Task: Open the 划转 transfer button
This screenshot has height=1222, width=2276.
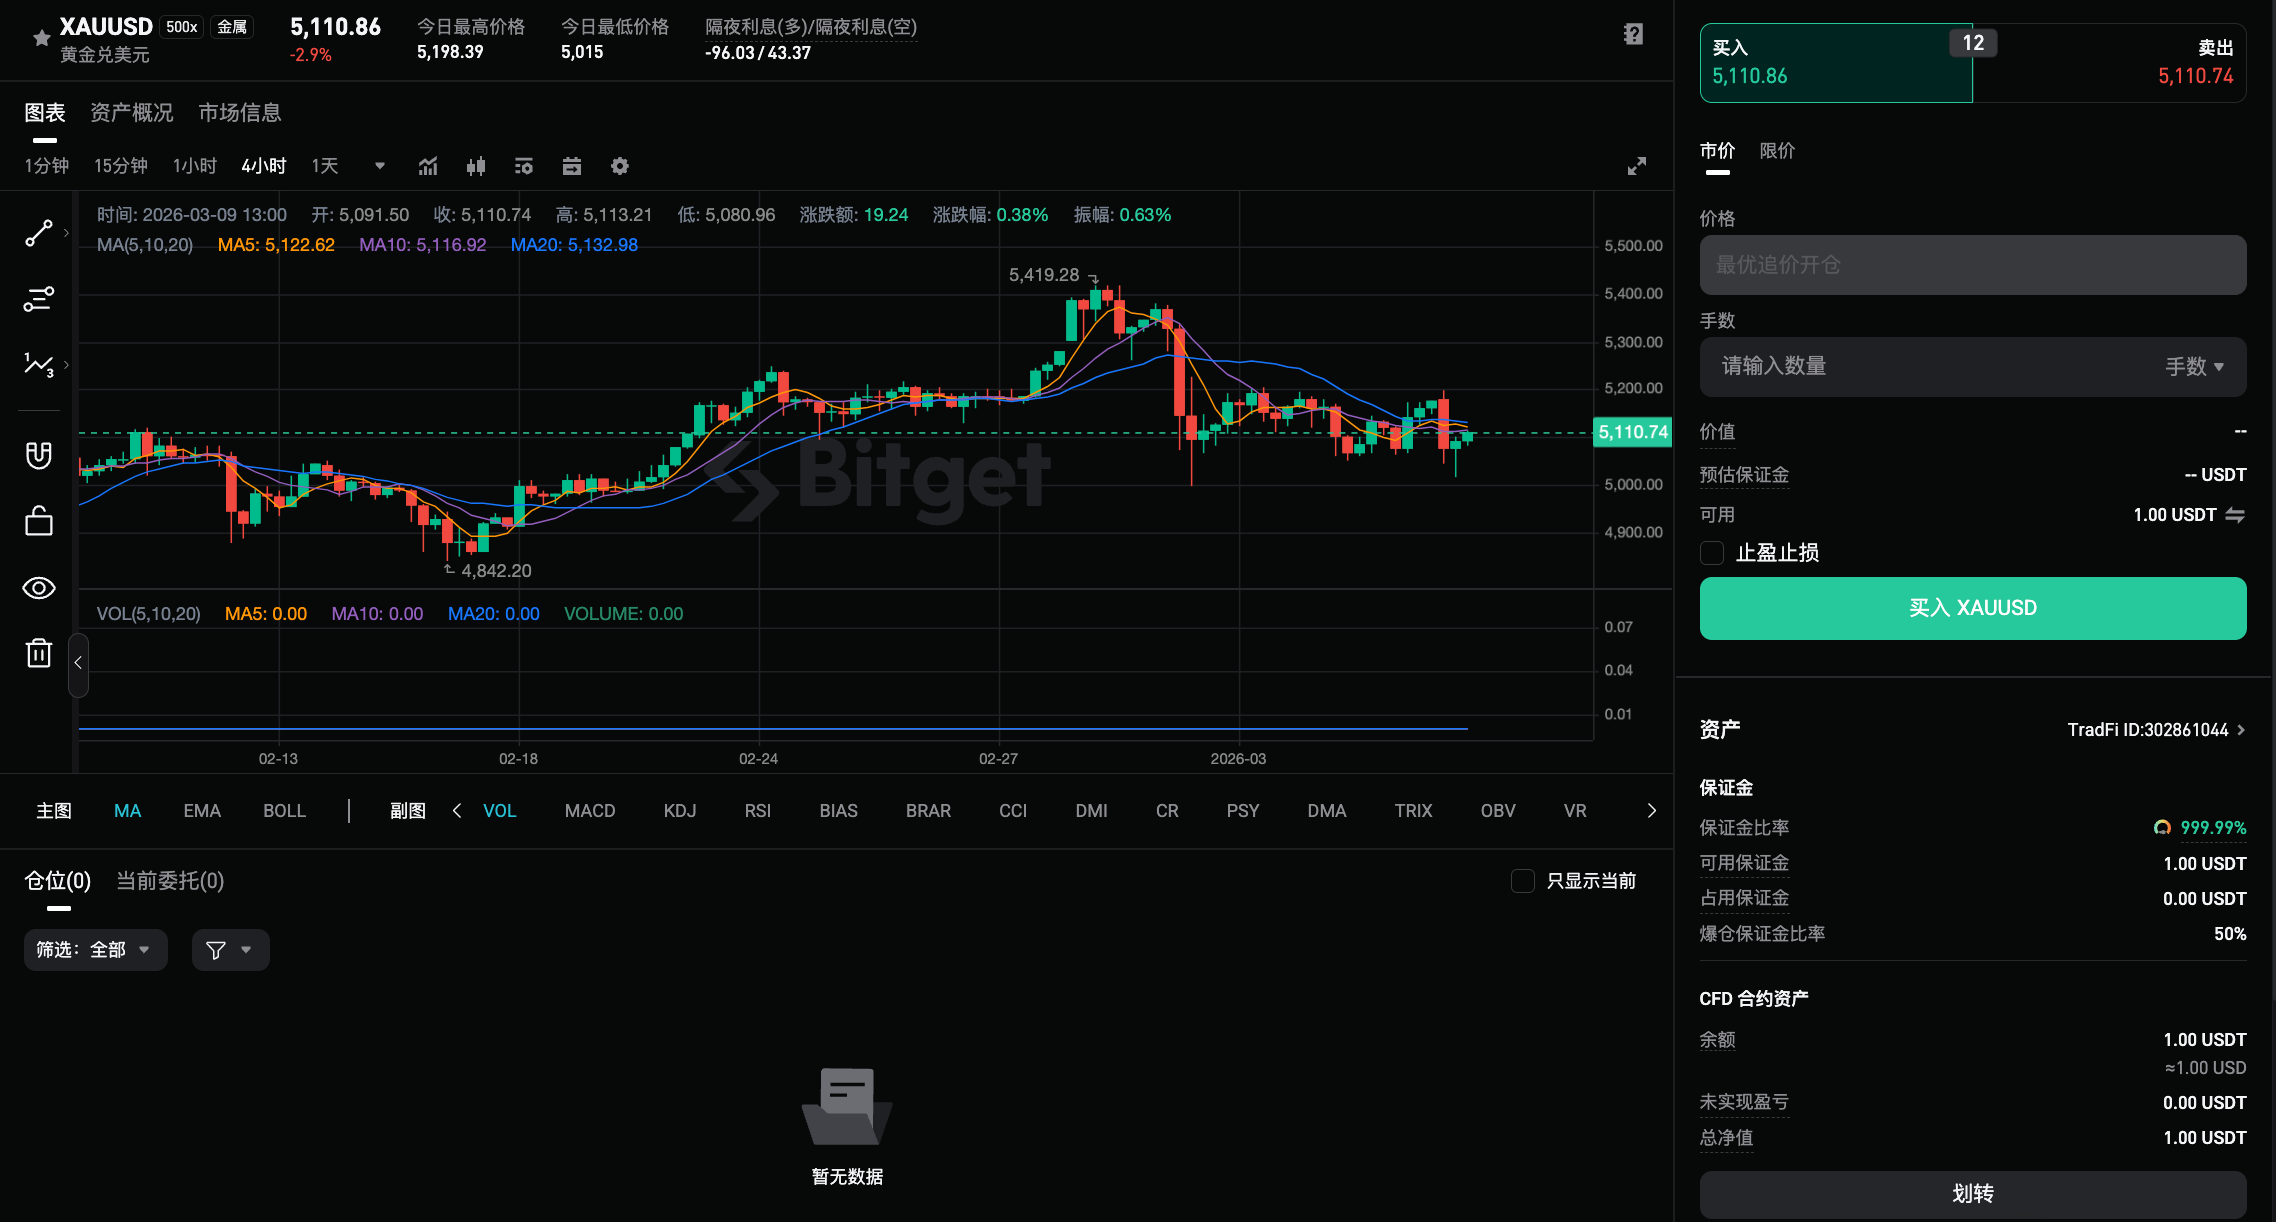Action: click(x=1971, y=1194)
